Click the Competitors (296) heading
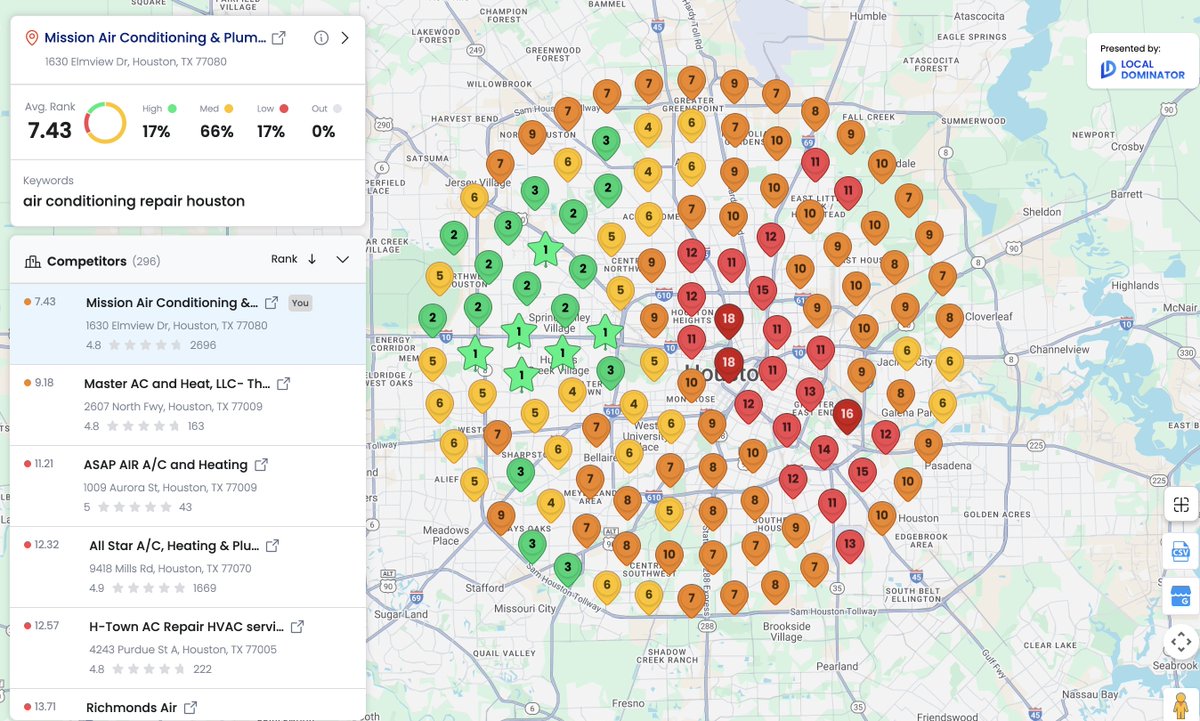The width and height of the screenshot is (1200, 721). coord(103,261)
